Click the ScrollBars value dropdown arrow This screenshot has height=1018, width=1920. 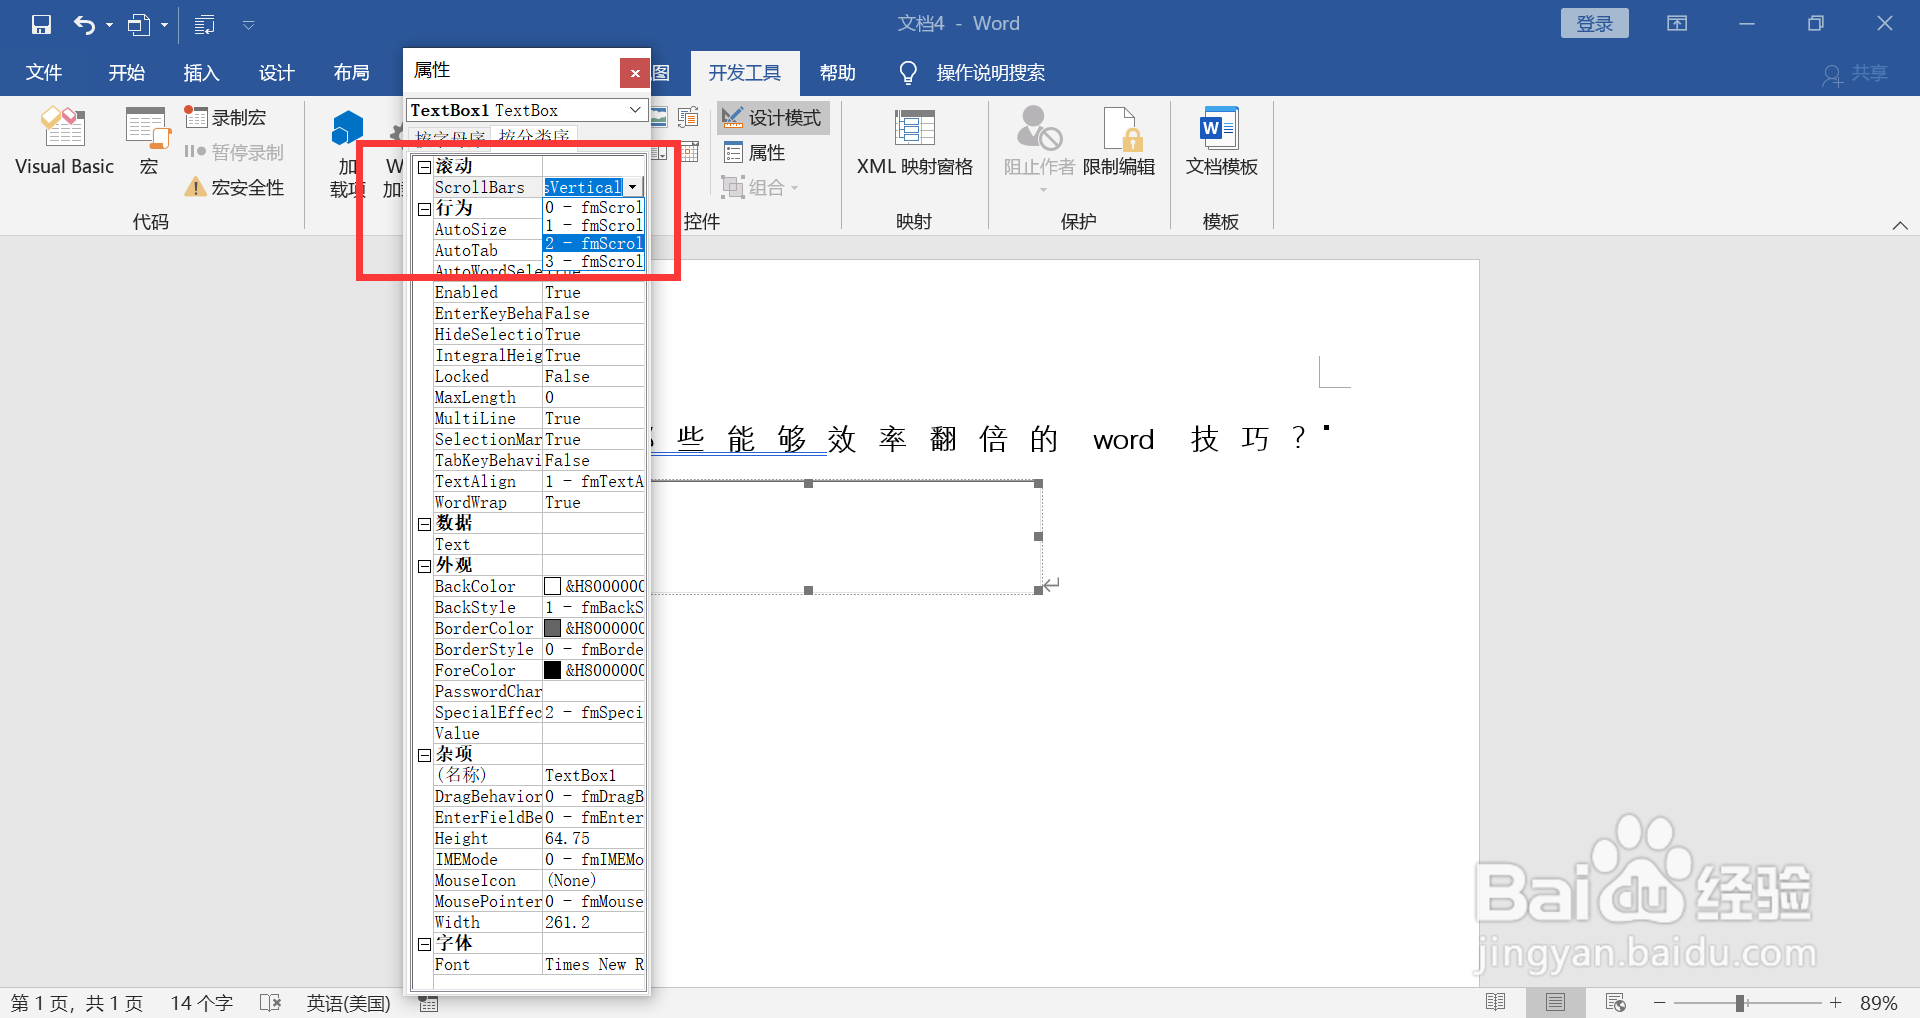(633, 187)
